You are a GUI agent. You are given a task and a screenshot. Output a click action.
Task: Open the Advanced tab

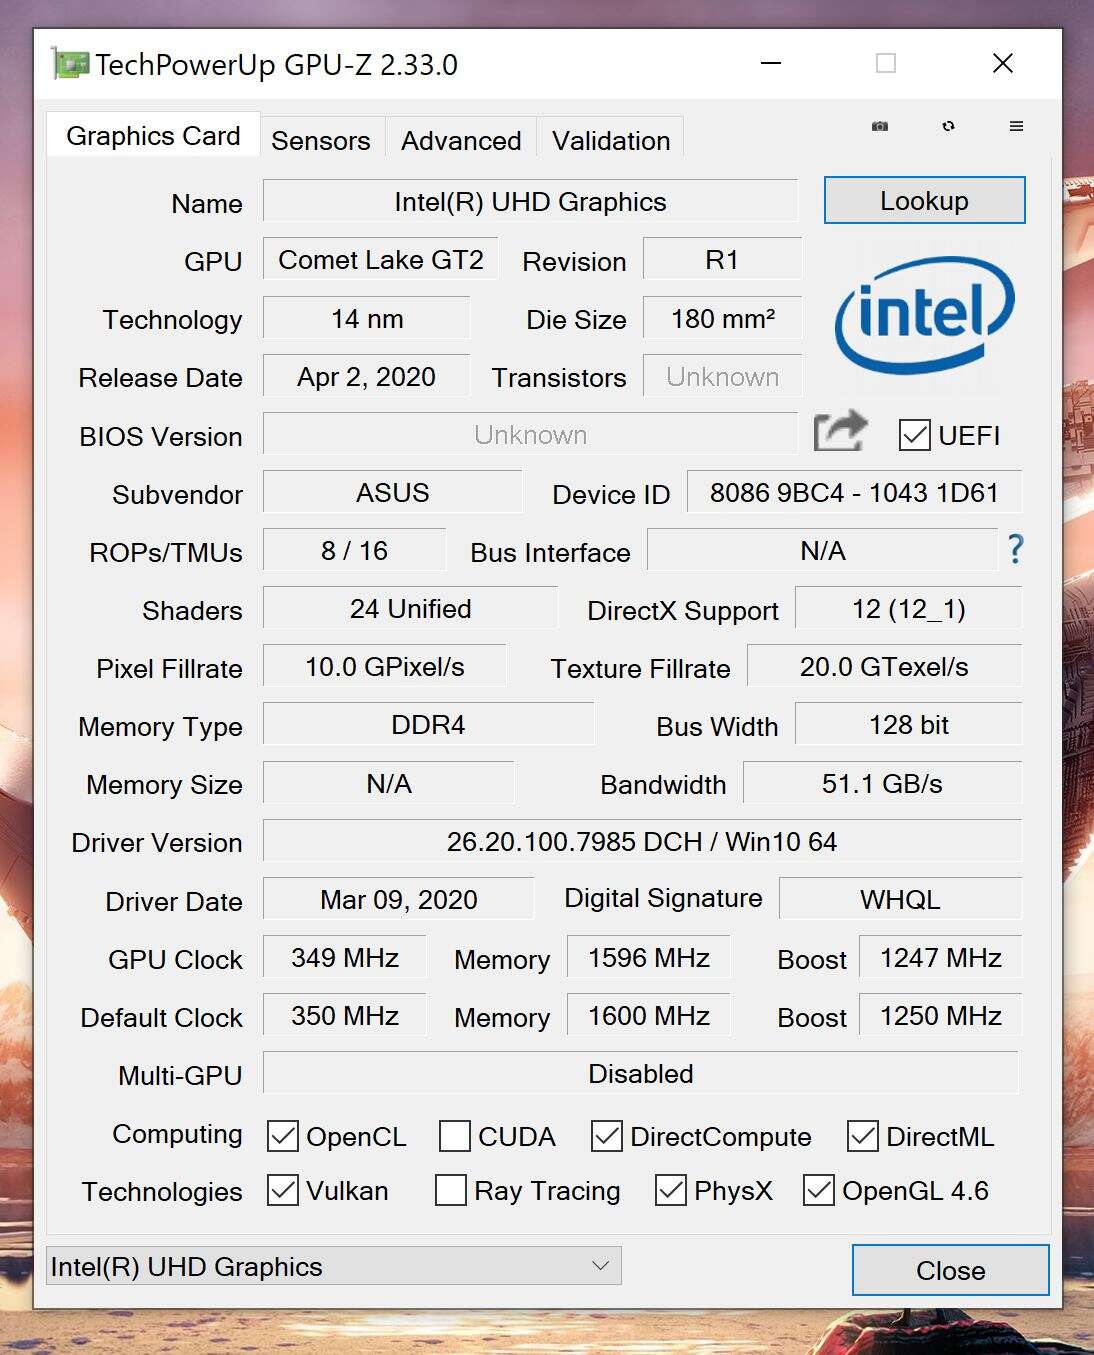[461, 140]
